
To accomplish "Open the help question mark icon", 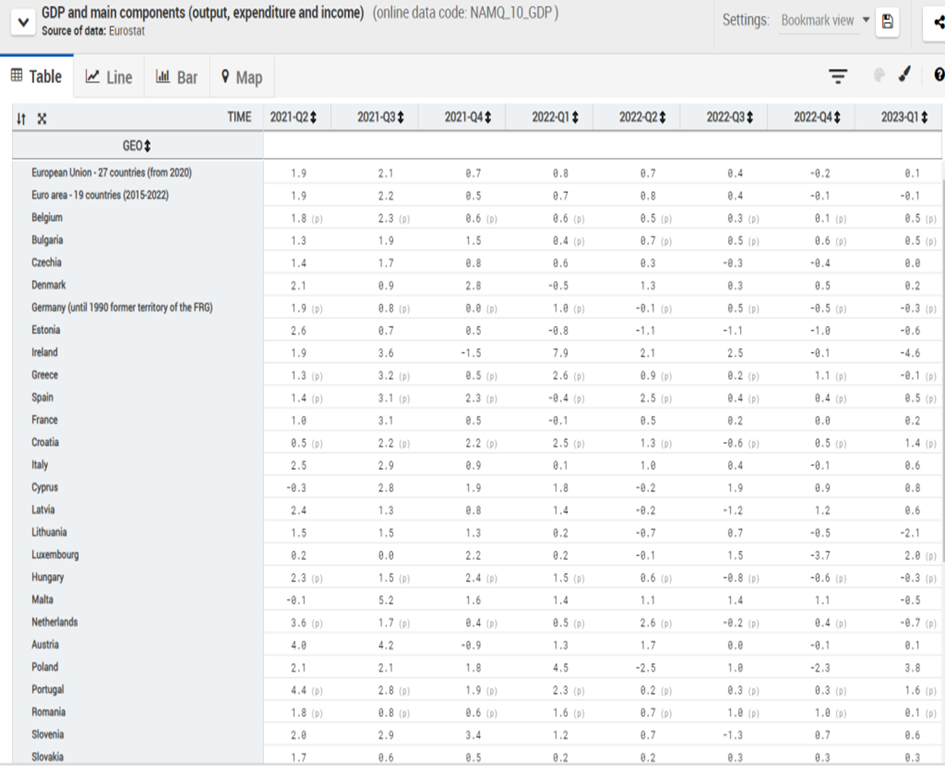I will pos(938,76).
